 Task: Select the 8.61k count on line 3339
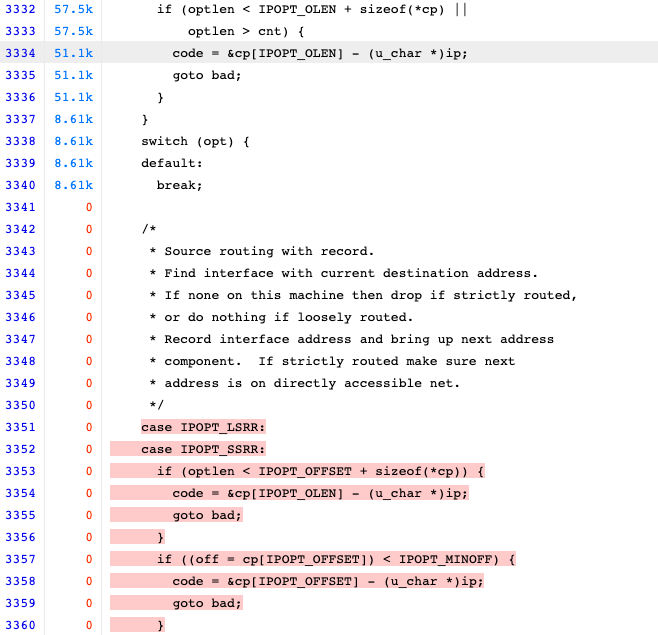(x=75, y=163)
